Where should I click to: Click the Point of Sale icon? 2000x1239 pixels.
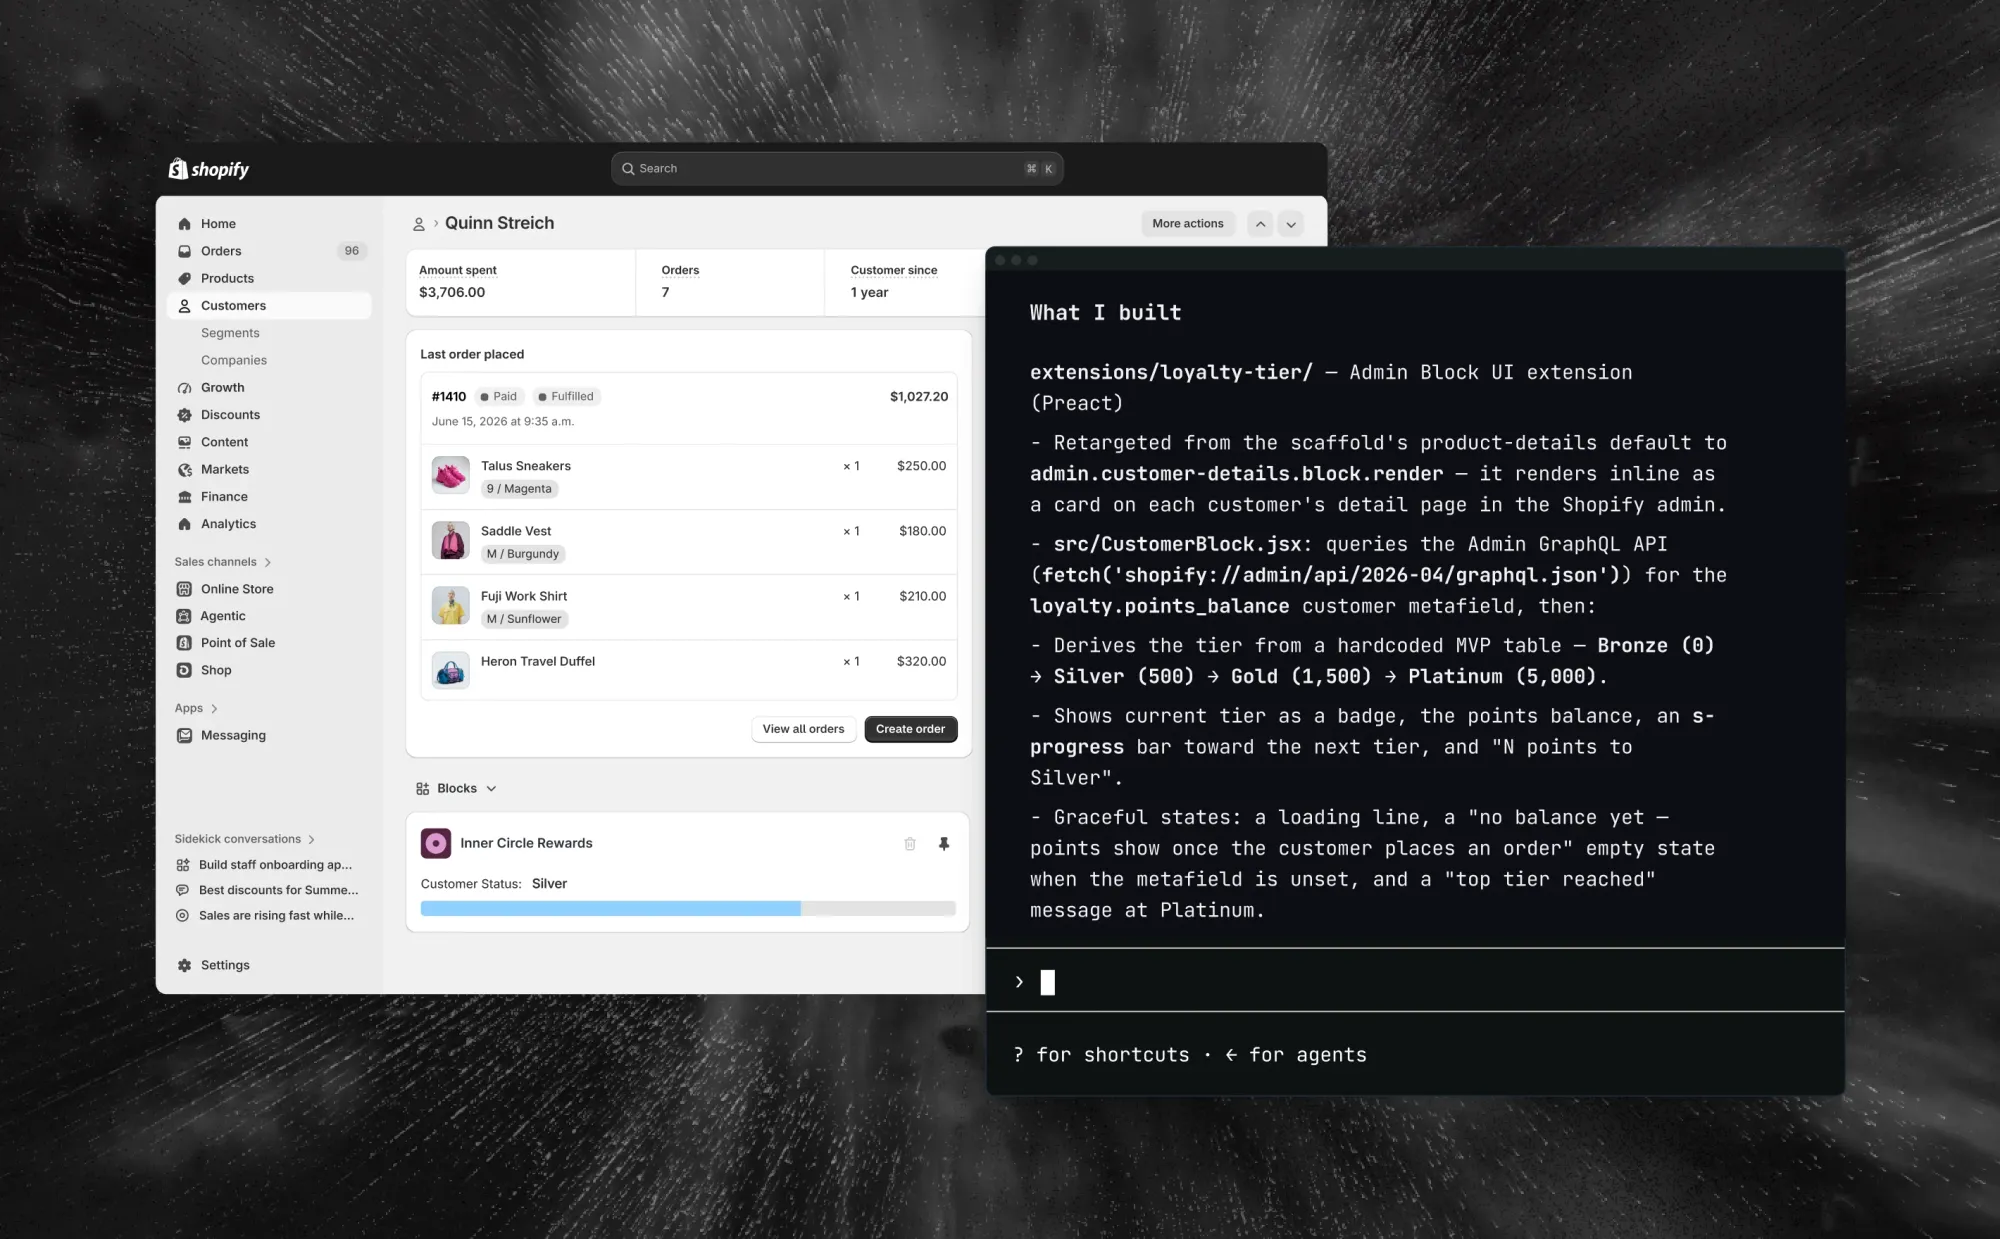(x=184, y=643)
